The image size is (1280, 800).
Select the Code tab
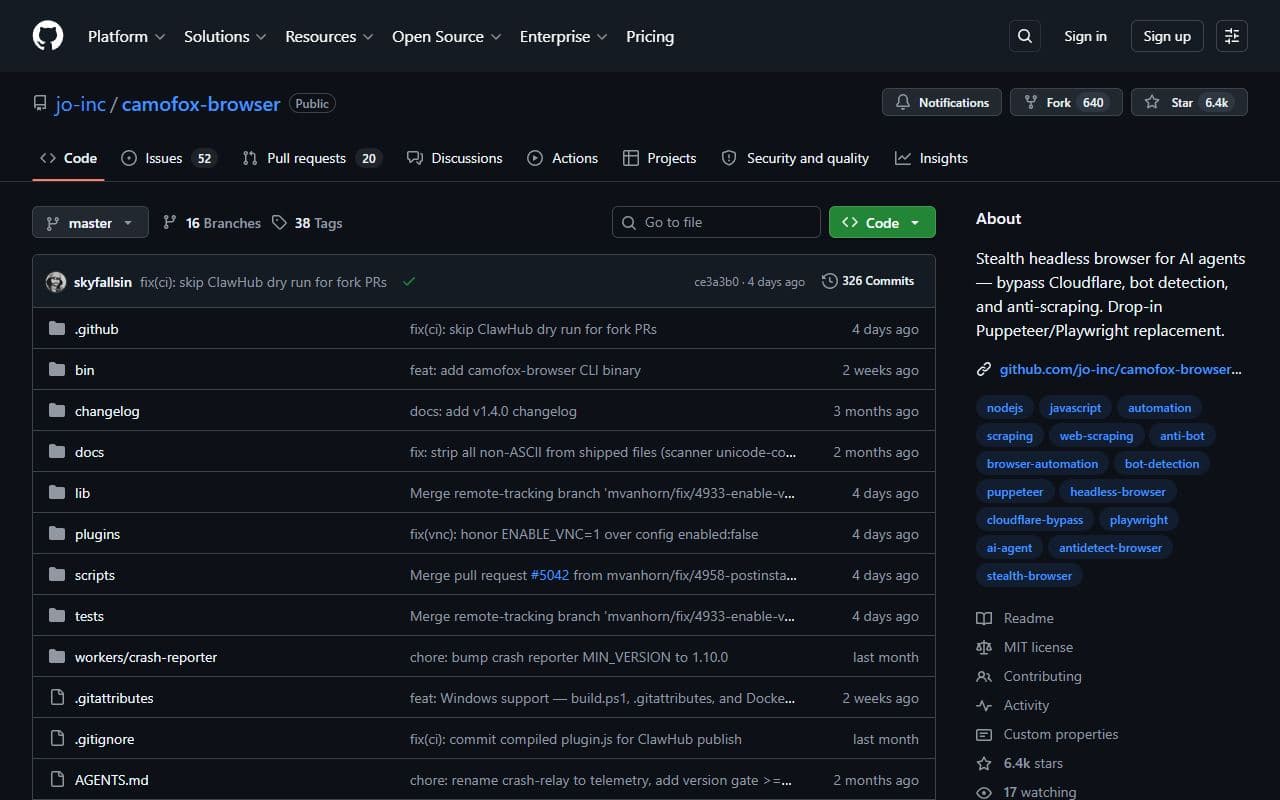pyautogui.click(x=68, y=158)
